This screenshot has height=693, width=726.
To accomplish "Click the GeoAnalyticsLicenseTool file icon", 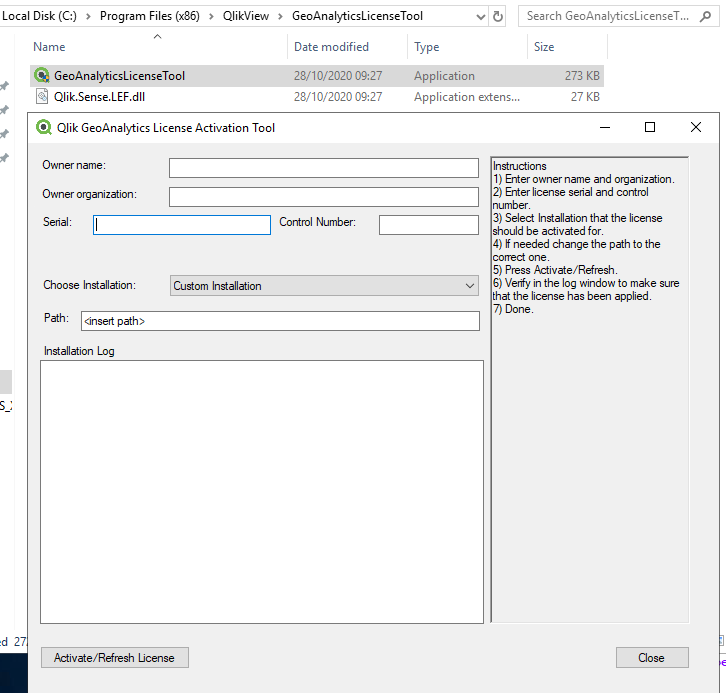I will [x=42, y=75].
